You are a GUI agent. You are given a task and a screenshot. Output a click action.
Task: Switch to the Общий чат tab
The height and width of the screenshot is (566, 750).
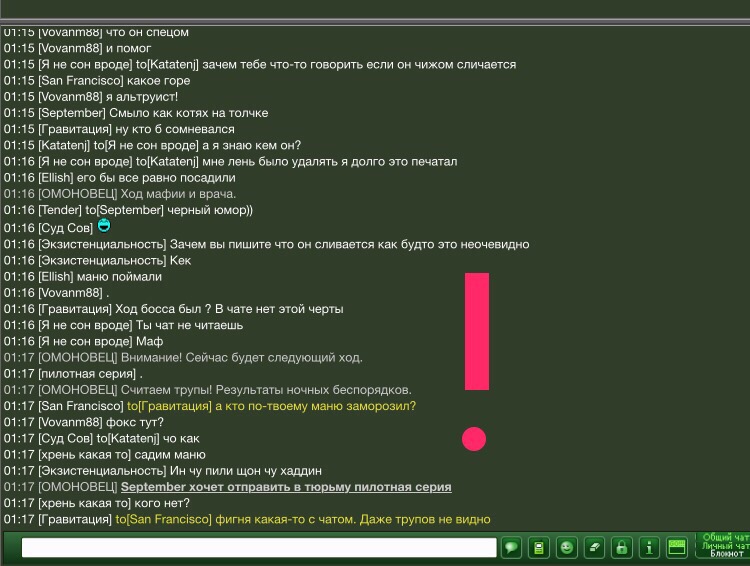[725, 538]
